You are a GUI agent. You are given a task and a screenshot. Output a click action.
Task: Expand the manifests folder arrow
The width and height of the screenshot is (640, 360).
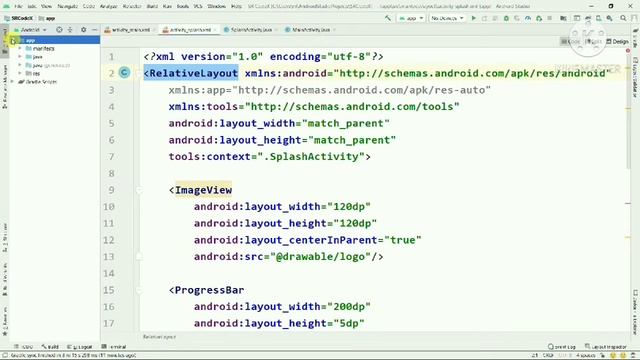click(x=20, y=49)
